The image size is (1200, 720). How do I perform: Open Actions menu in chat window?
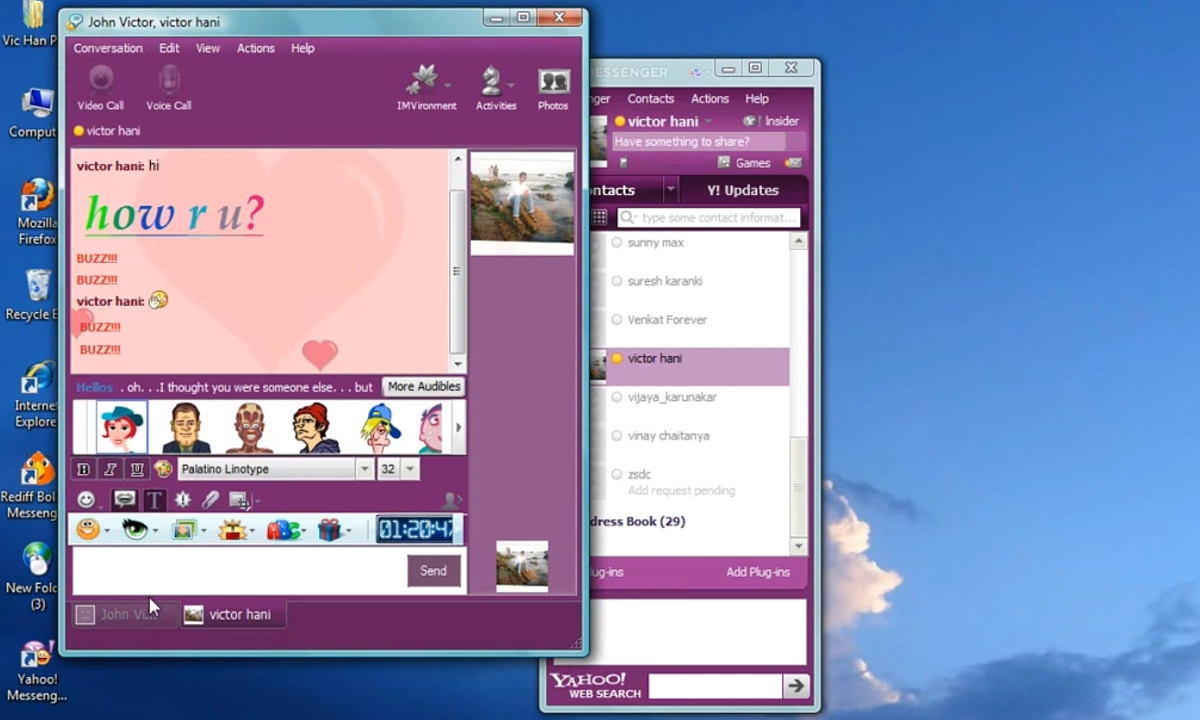coord(255,48)
